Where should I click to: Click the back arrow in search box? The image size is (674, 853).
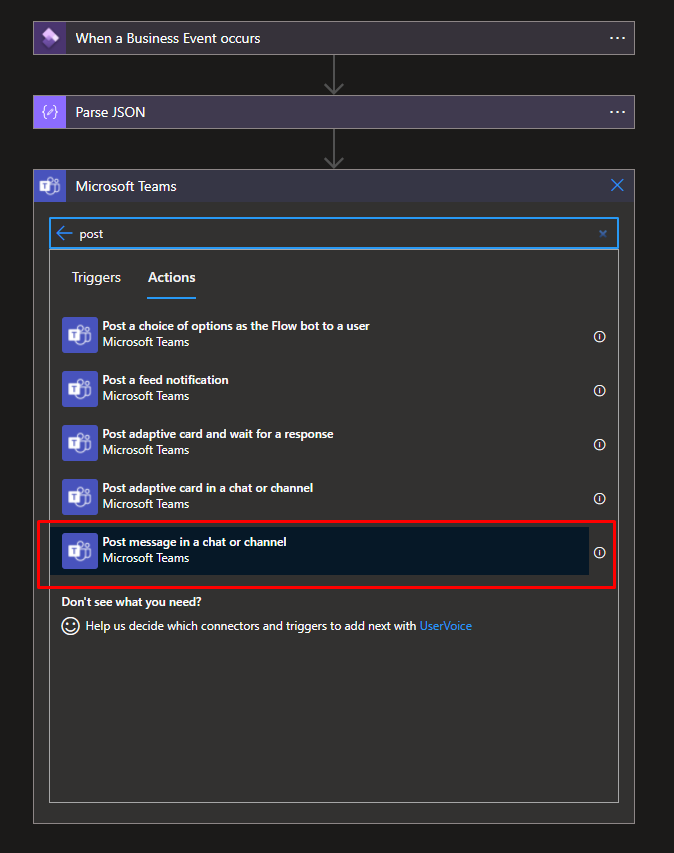tap(65, 233)
